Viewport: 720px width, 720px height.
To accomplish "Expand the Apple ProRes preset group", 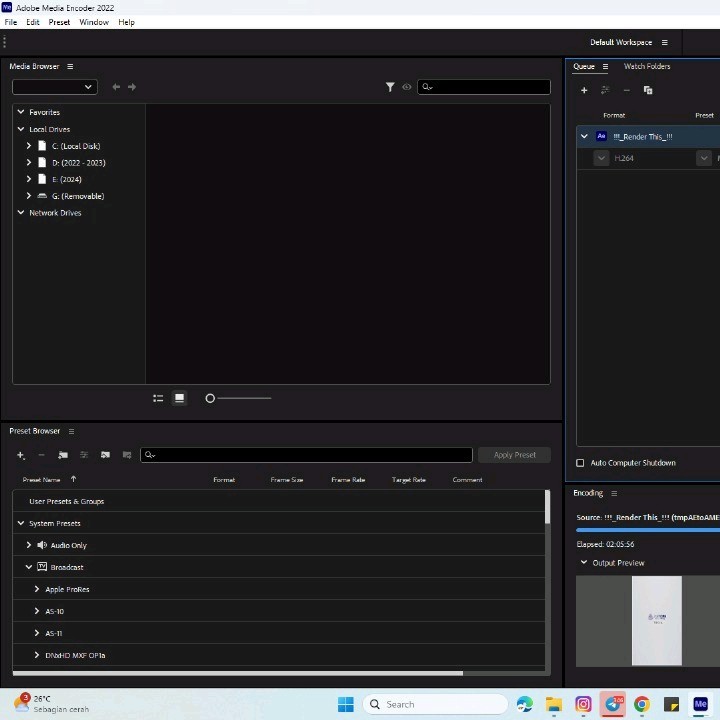I will pyautogui.click(x=37, y=589).
